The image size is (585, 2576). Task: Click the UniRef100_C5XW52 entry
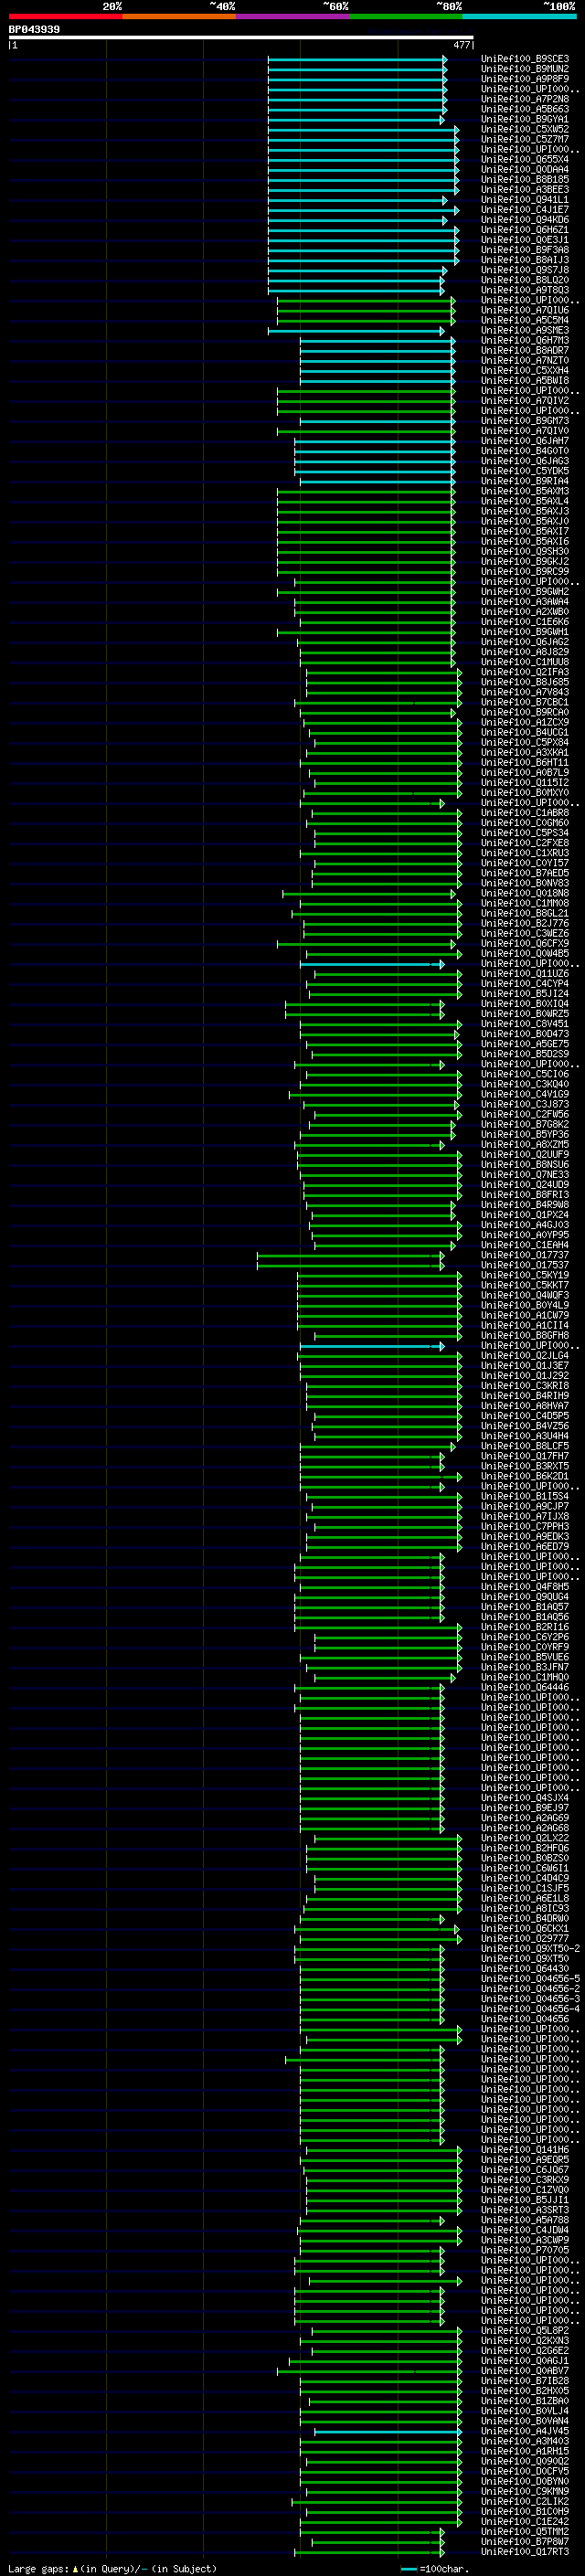point(525,129)
